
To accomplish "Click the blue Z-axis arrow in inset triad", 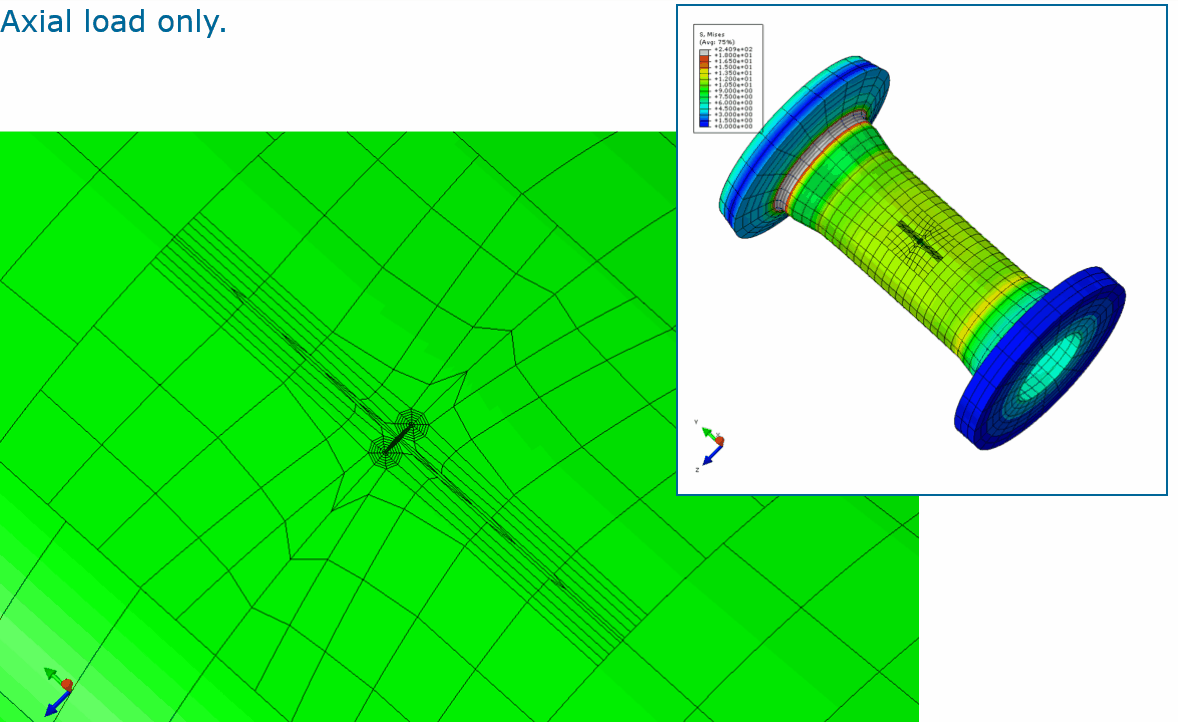I will tap(709, 456).
